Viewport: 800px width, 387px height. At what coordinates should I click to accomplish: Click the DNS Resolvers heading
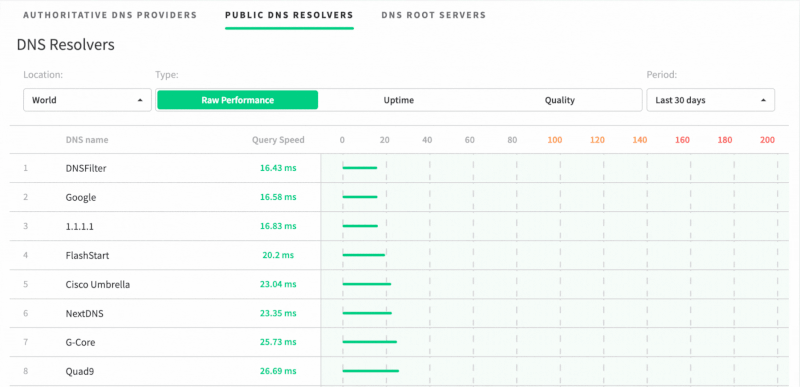click(66, 45)
